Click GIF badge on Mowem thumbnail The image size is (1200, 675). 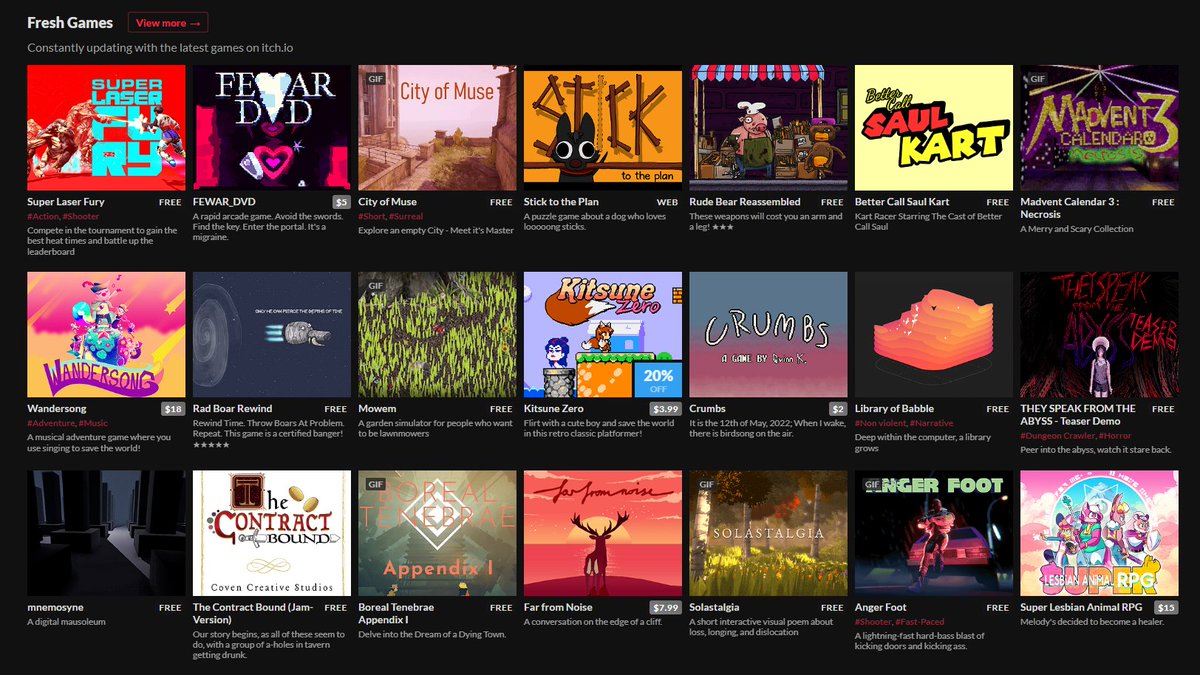click(375, 285)
